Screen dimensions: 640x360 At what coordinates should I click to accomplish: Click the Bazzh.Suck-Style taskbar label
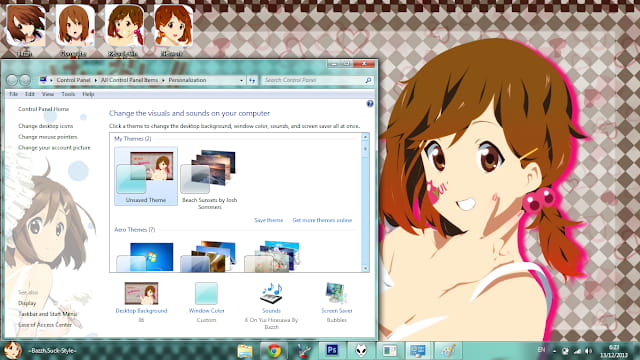(52, 351)
